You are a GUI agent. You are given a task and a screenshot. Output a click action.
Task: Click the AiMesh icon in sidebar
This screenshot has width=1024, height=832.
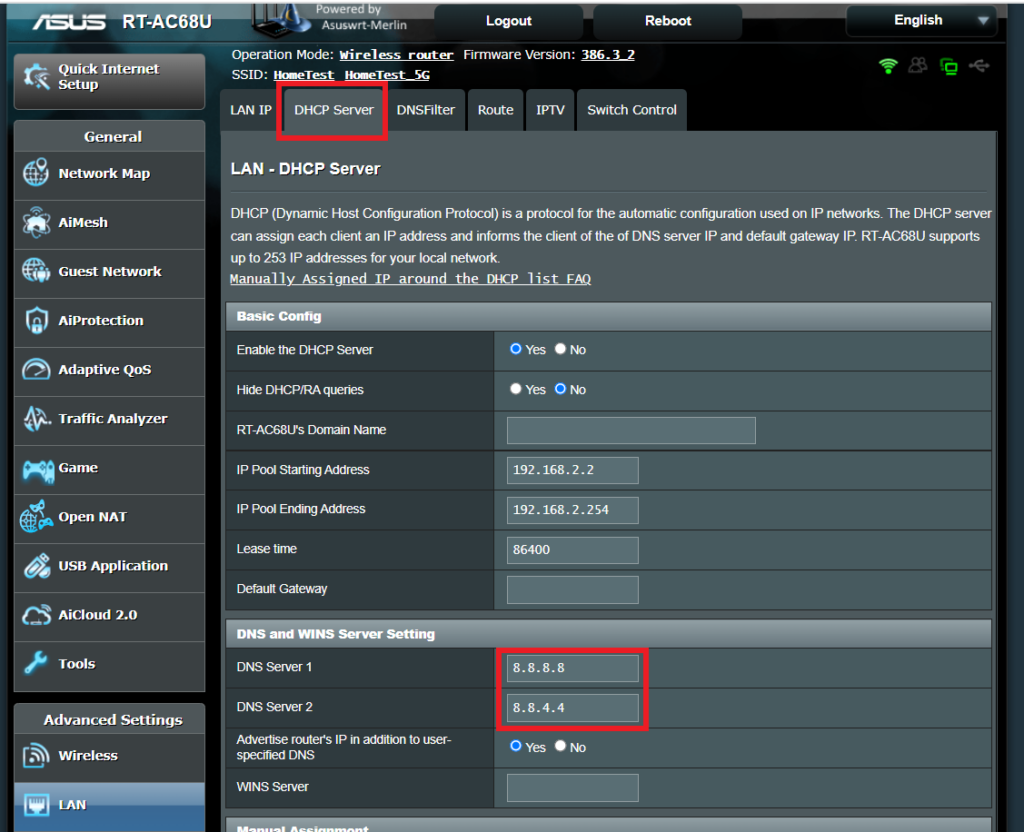[36, 222]
